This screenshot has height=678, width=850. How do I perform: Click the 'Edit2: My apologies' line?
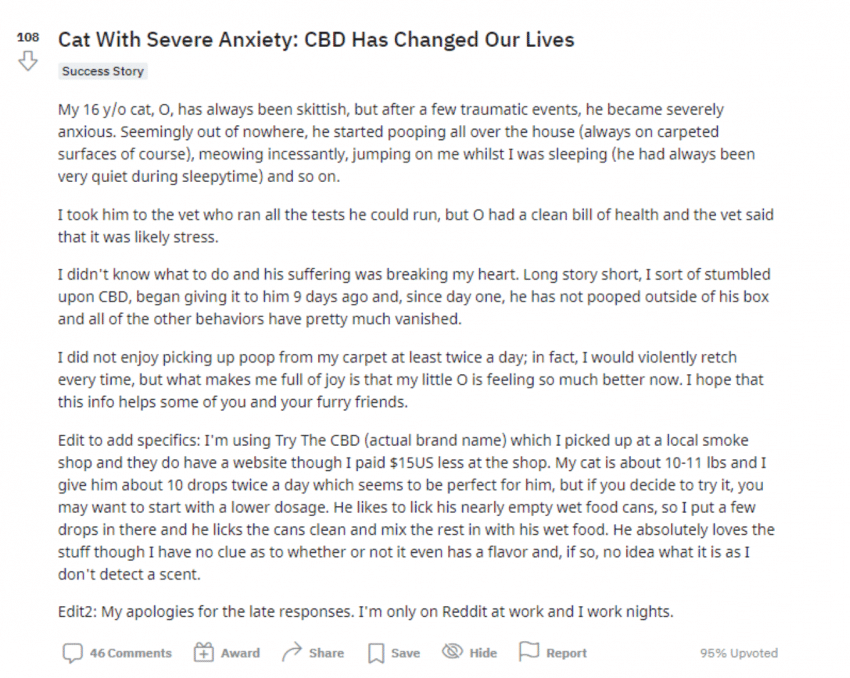365,612
